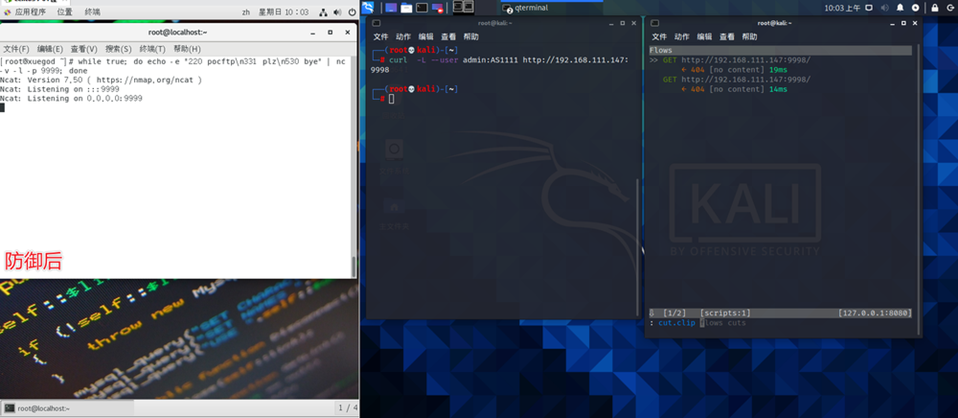The image size is (958, 418).
Task: Open 搜索(S) menu in root@localhost terminal
Action: click(x=119, y=49)
